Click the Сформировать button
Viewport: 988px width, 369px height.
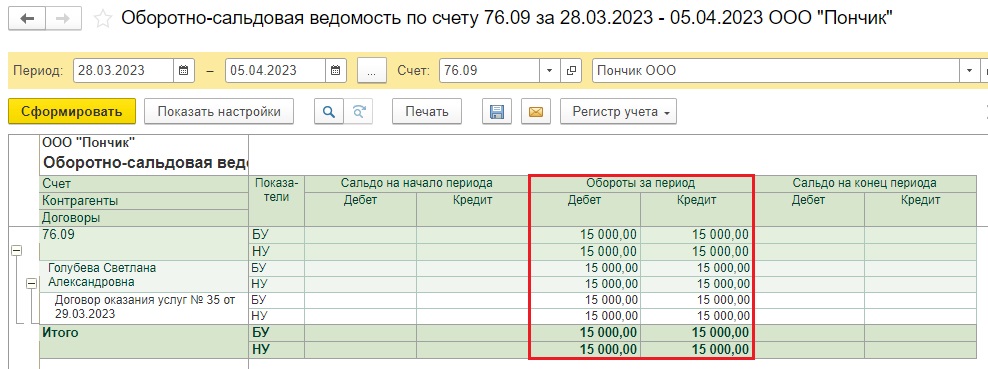point(72,112)
